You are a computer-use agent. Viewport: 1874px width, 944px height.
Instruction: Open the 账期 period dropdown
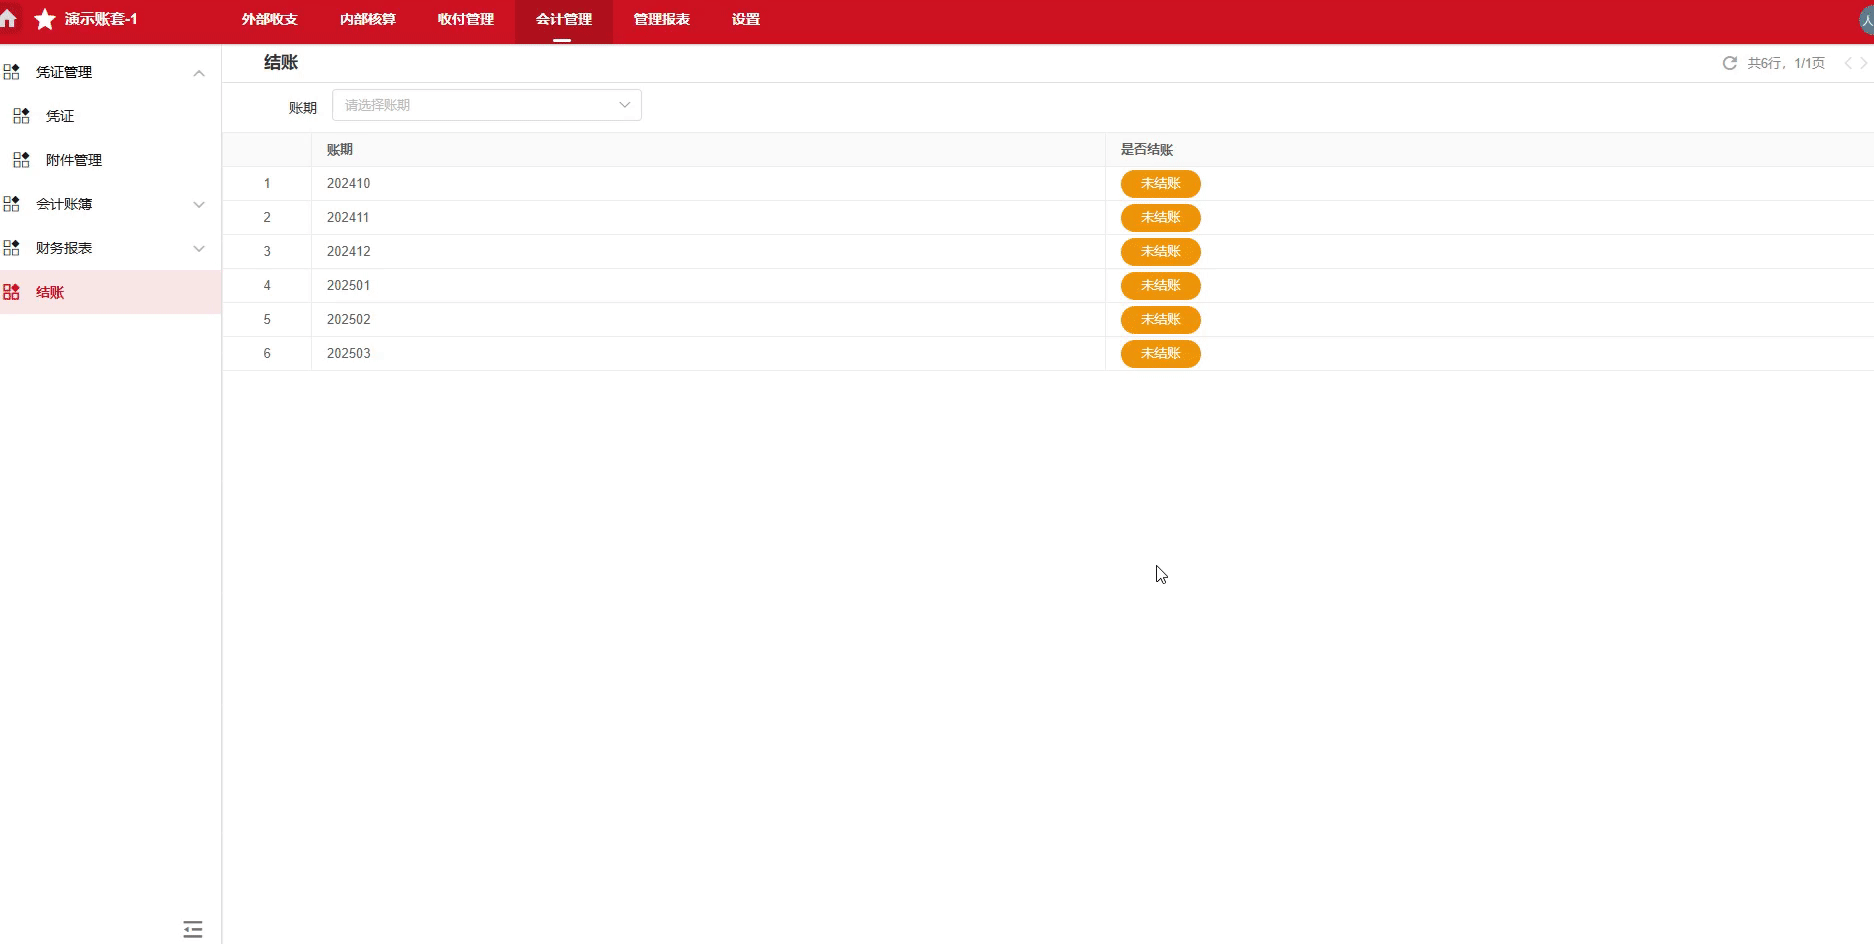[486, 105]
